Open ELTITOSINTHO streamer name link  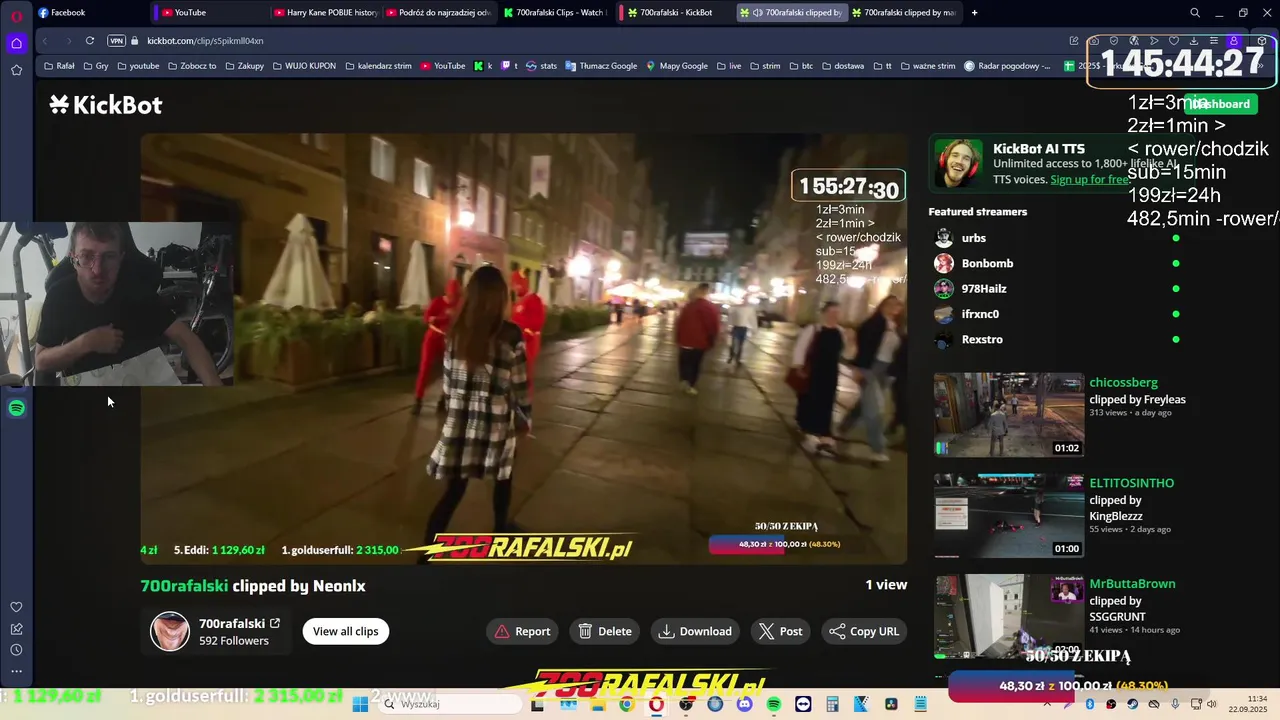pos(1131,483)
